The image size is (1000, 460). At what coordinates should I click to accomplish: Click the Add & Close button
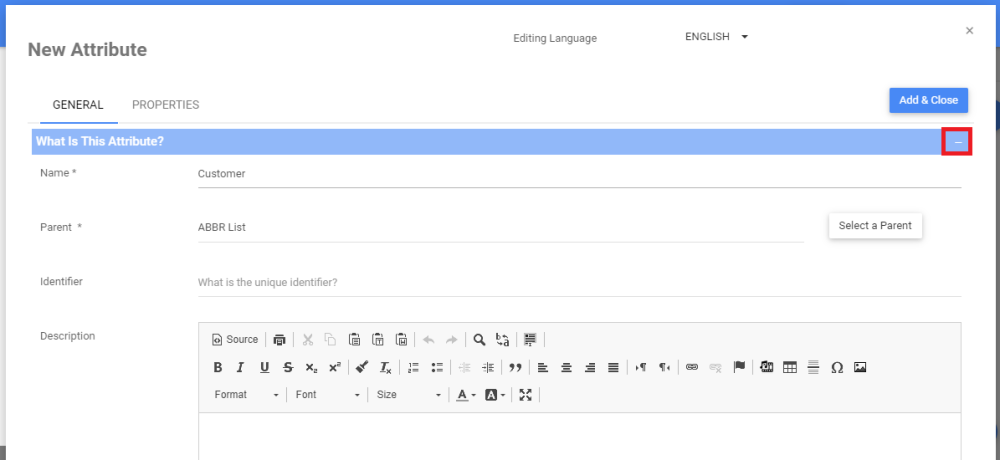(x=929, y=100)
